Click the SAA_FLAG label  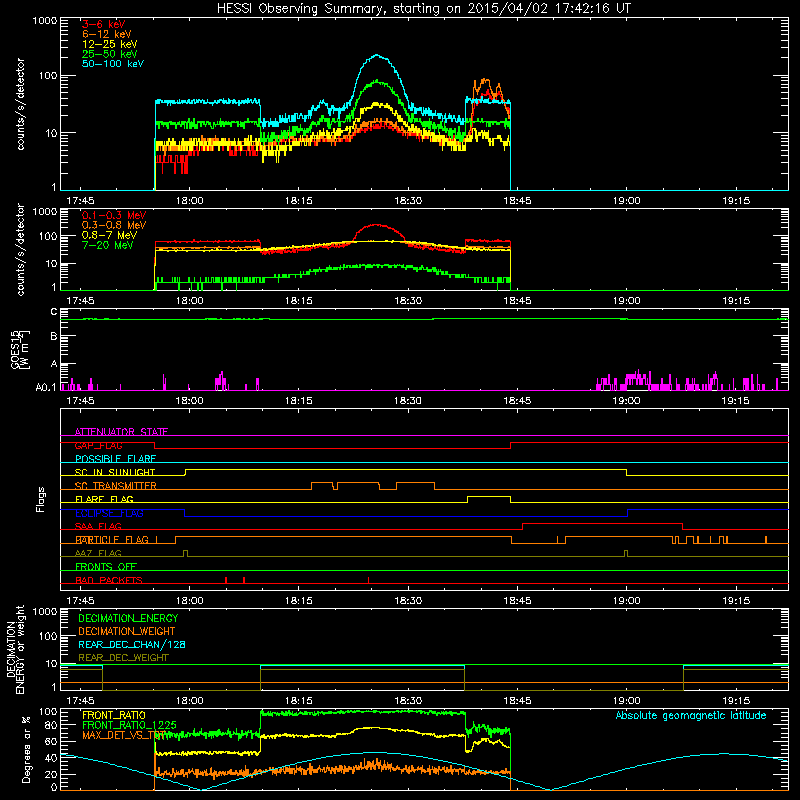click(x=98, y=526)
